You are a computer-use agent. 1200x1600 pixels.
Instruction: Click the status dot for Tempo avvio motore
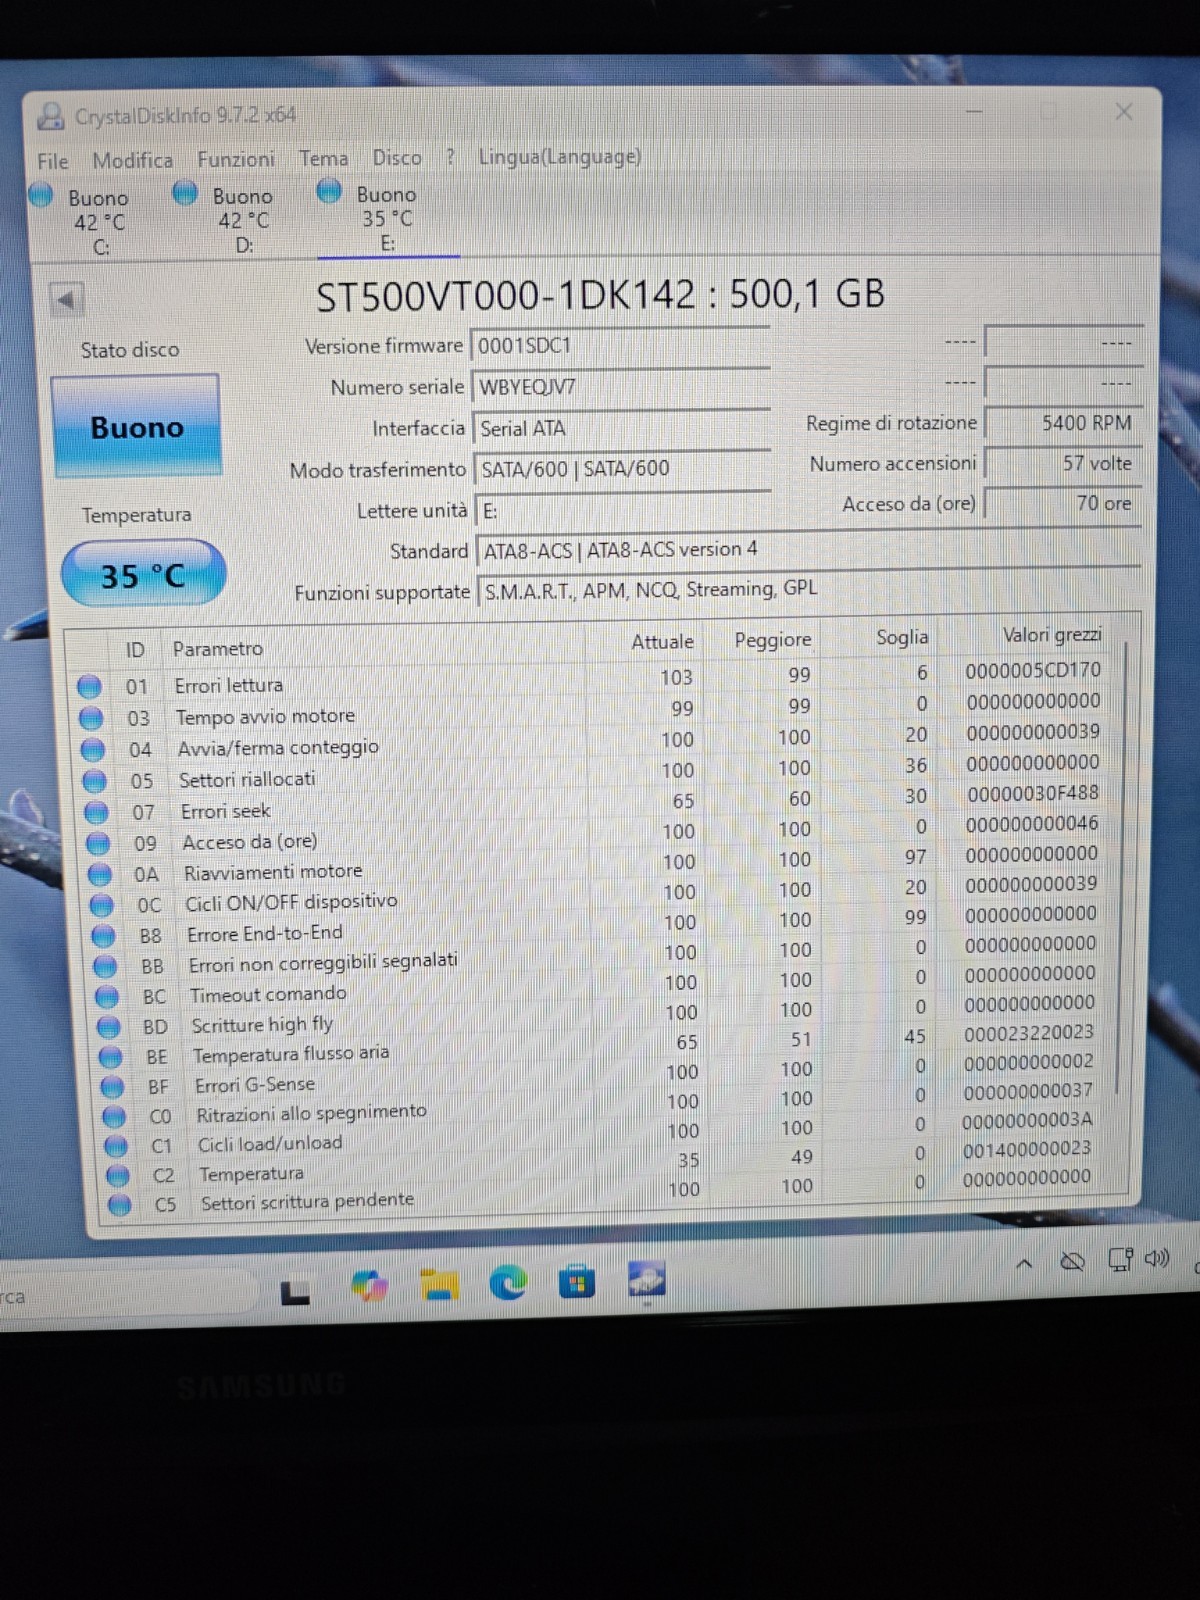coord(92,718)
